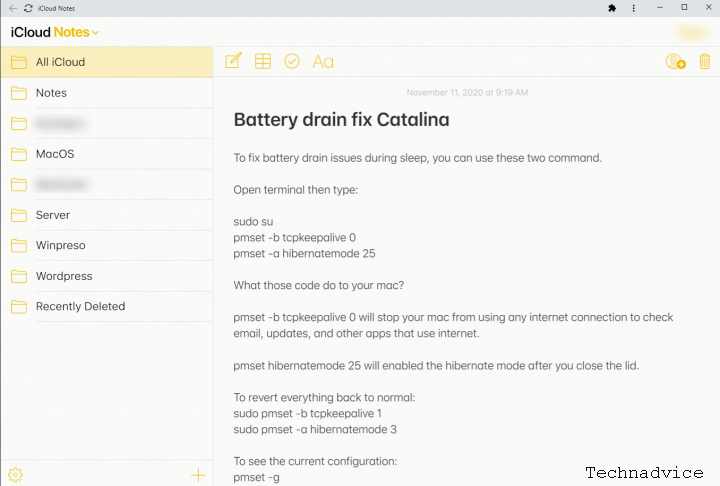The height and width of the screenshot is (486, 720).
Task: Open the MacOS folder
Action: click(x=107, y=154)
